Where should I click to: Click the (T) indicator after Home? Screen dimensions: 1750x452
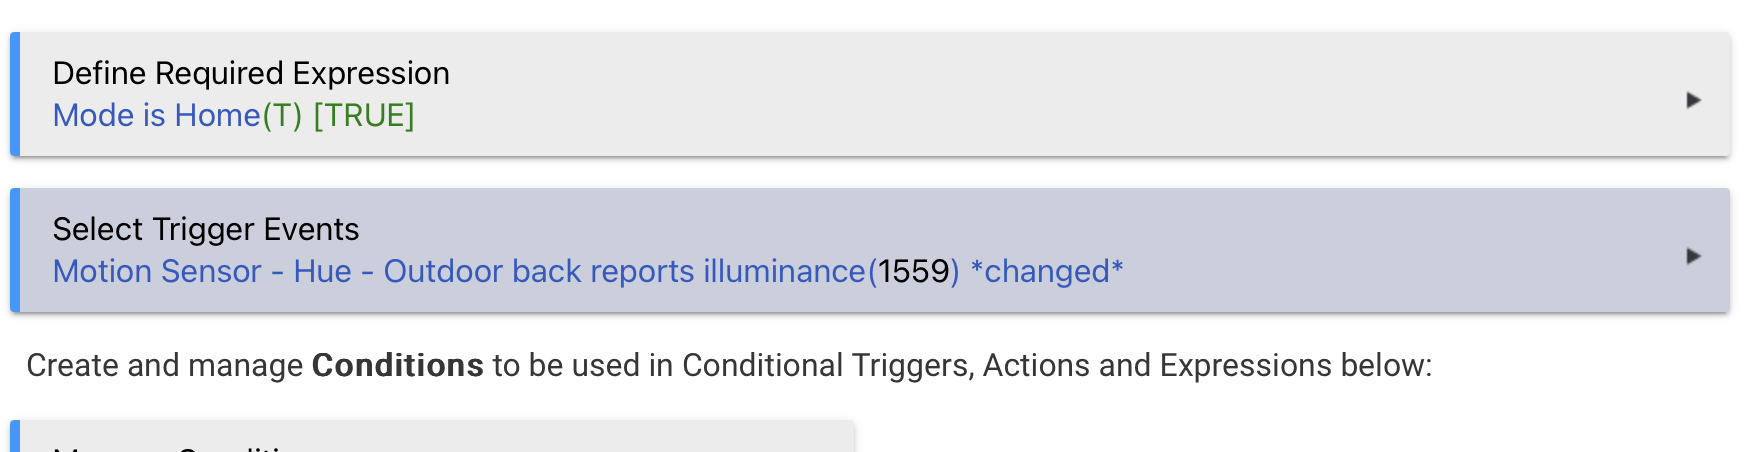pos(282,116)
